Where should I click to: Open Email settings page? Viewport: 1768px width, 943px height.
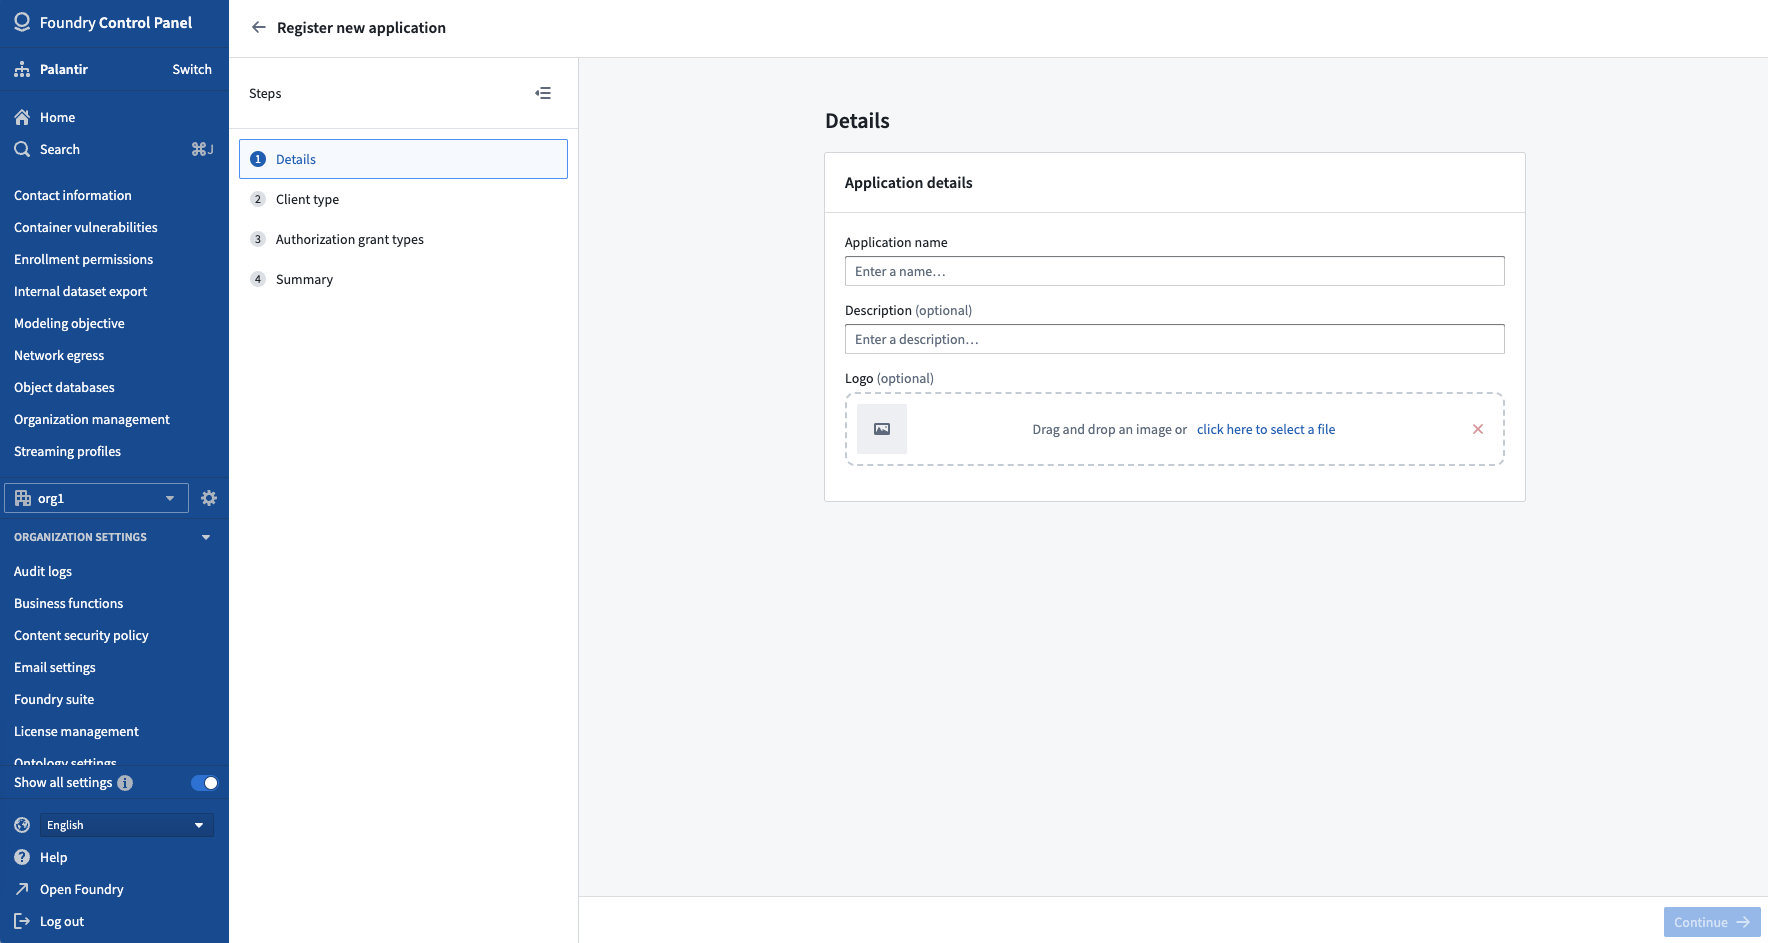pyautogui.click(x=55, y=667)
